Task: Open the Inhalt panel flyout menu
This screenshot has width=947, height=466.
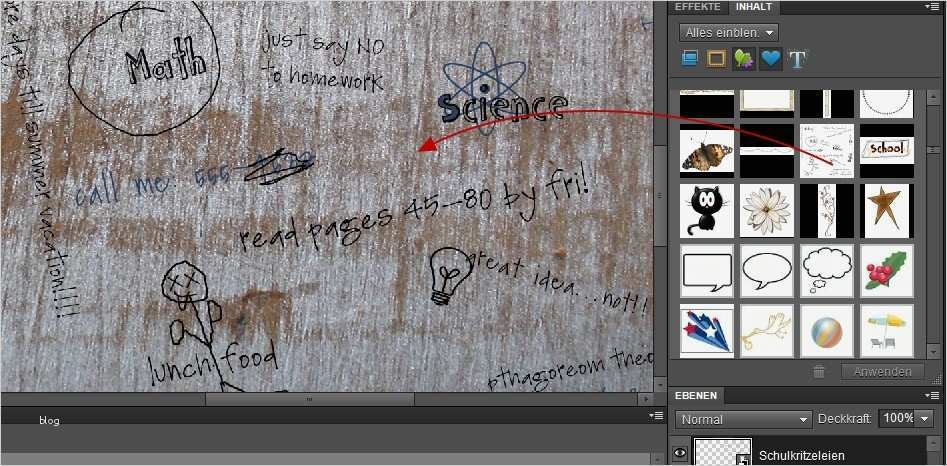Action: pos(933,7)
